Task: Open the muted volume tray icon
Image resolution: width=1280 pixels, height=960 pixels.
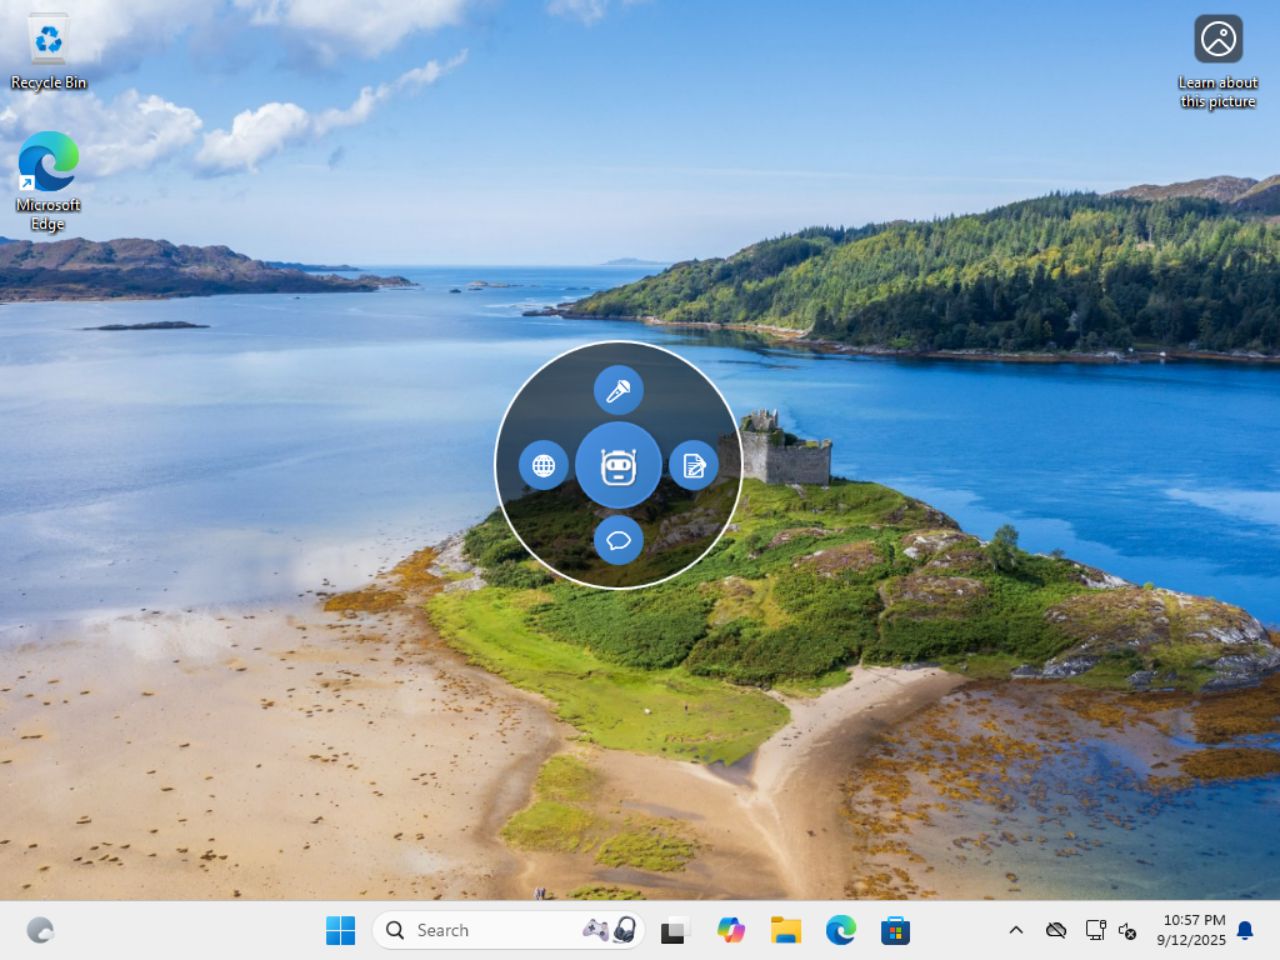Action: (1127, 930)
